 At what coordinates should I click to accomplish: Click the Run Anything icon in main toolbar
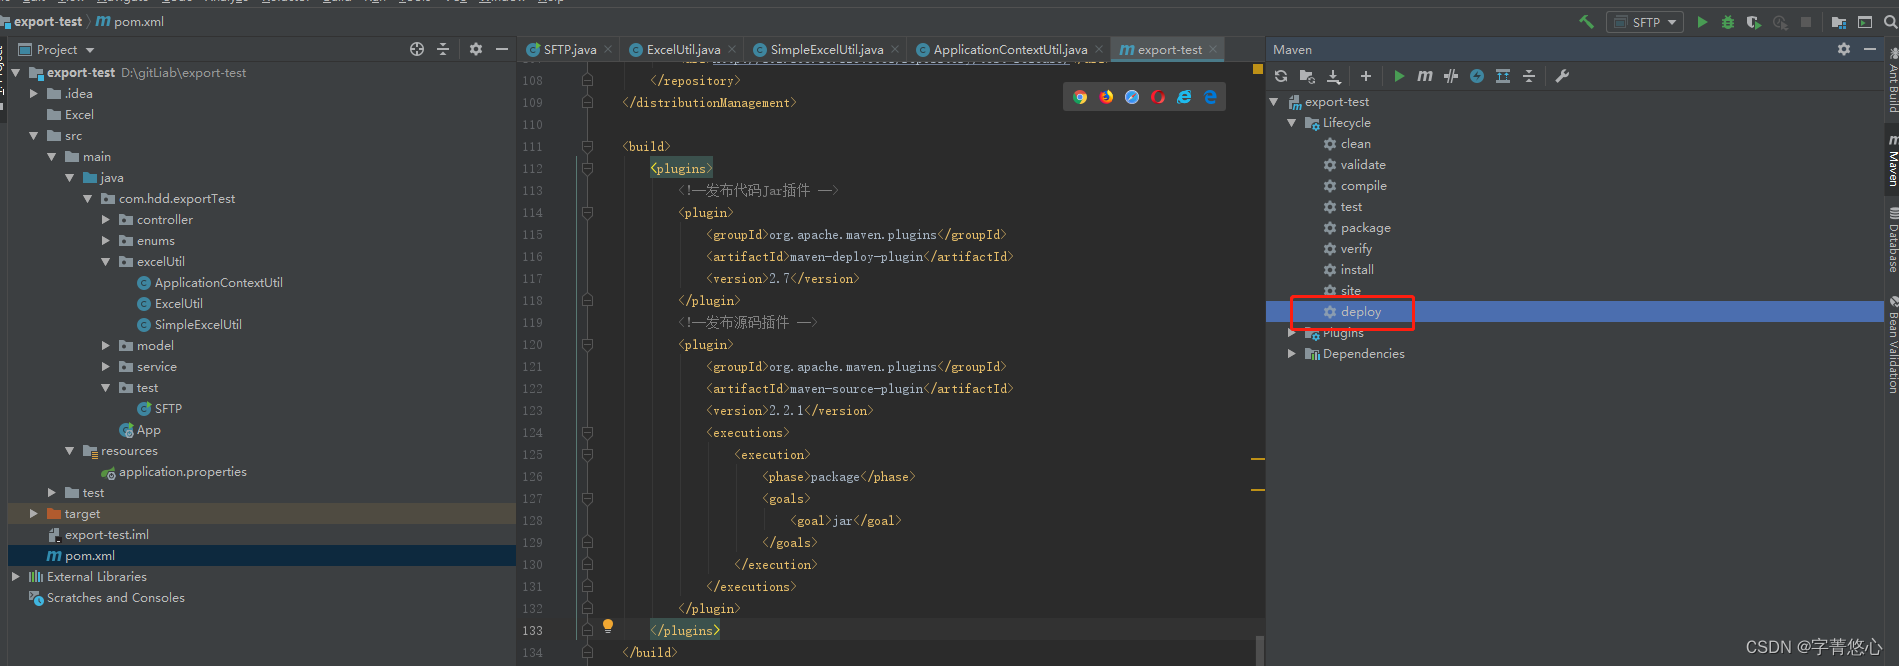pos(1865,22)
